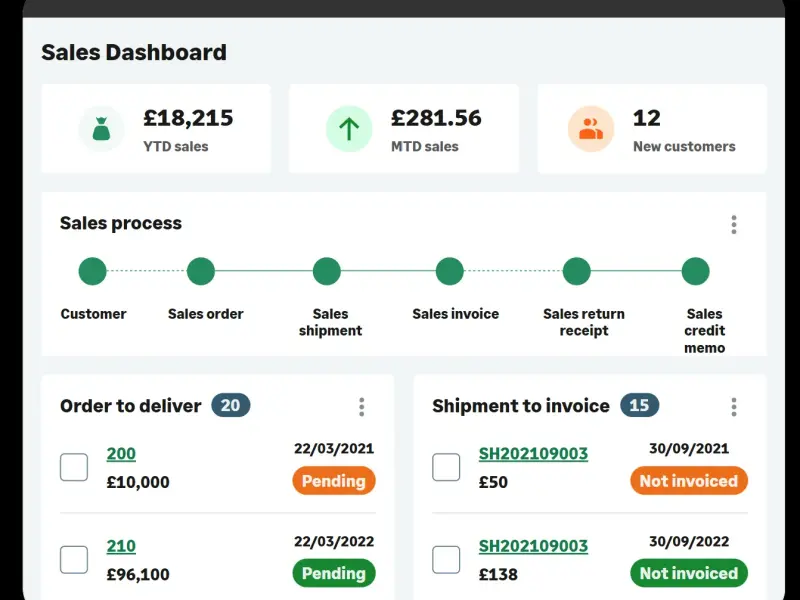The image size is (800, 600).
Task: Open Sales process more options menu
Action: (x=734, y=224)
